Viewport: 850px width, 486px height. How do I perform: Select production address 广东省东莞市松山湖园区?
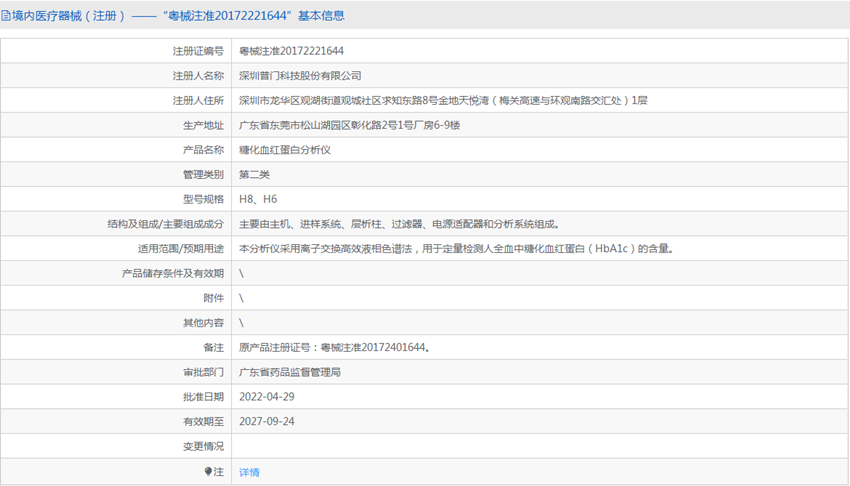pyautogui.click(x=349, y=125)
